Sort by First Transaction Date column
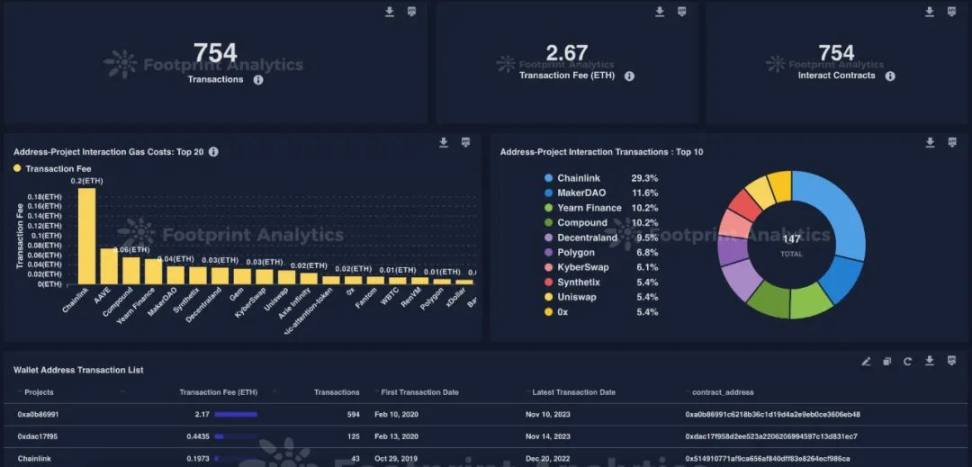Viewport: 972px width, 467px height. tap(418, 392)
